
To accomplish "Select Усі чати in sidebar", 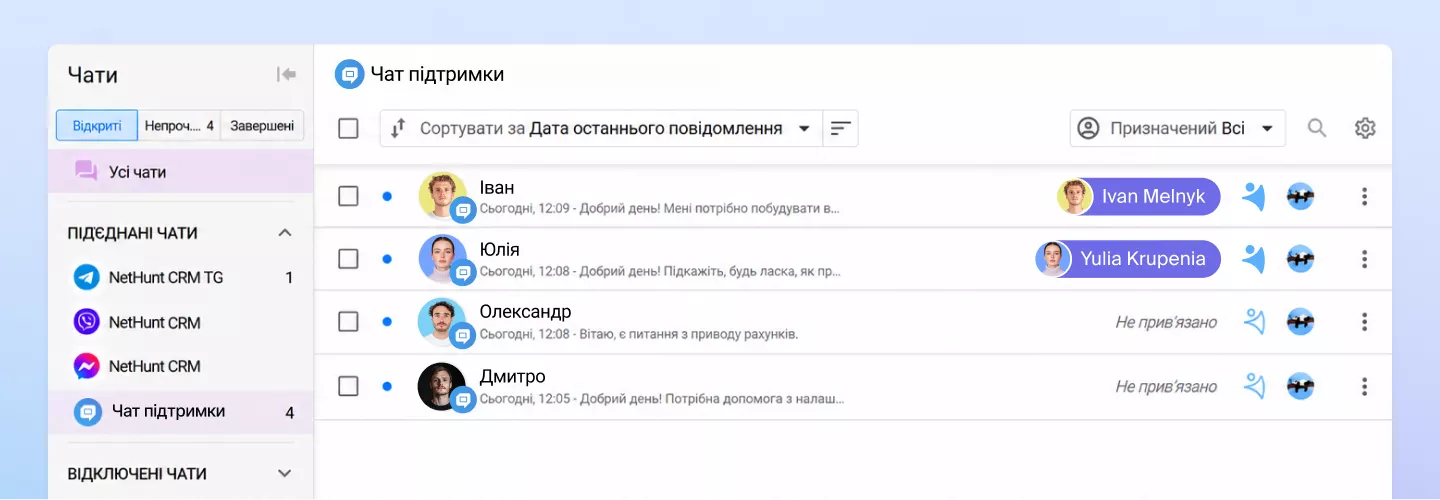I will point(181,172).
